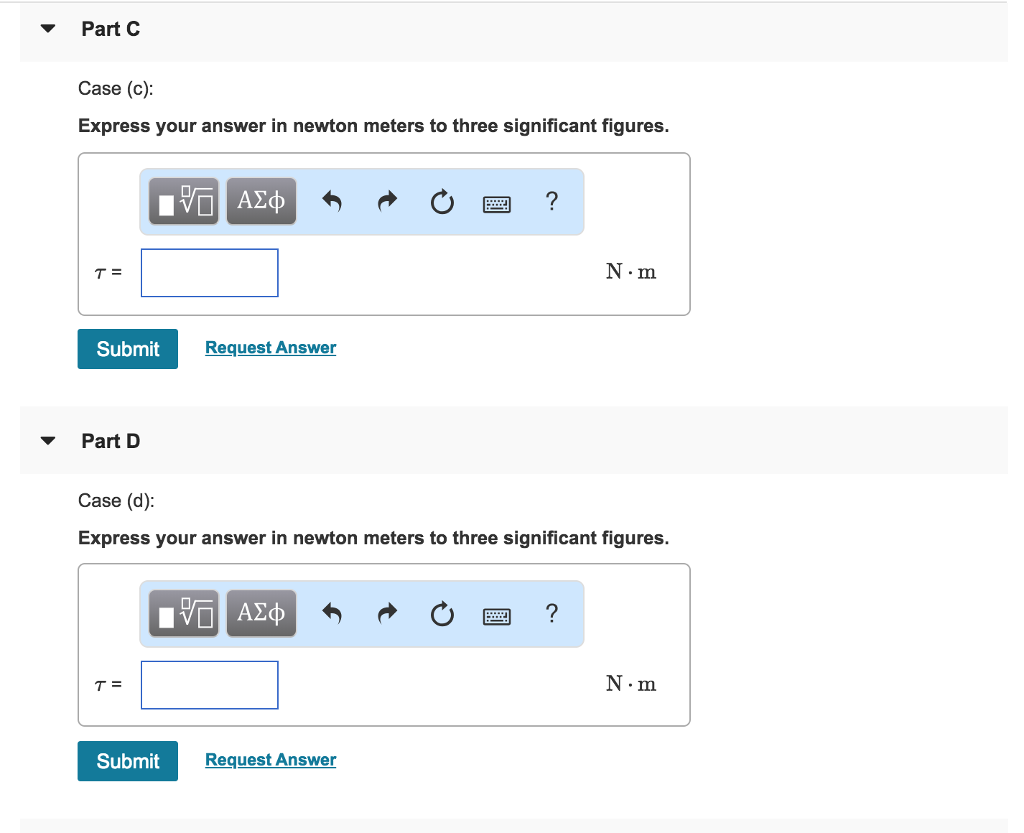Screen dimensions: 1024x833
Task: Reset the Part D answer field
Action: coord(442,613)
